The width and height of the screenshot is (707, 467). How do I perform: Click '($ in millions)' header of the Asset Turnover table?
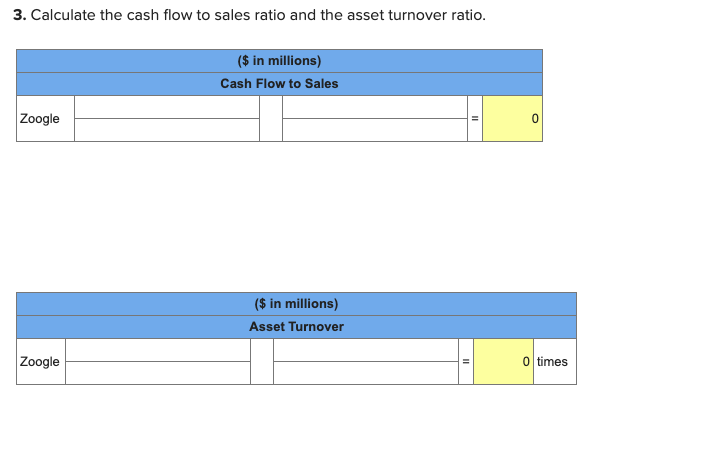(x=296, y=304)
